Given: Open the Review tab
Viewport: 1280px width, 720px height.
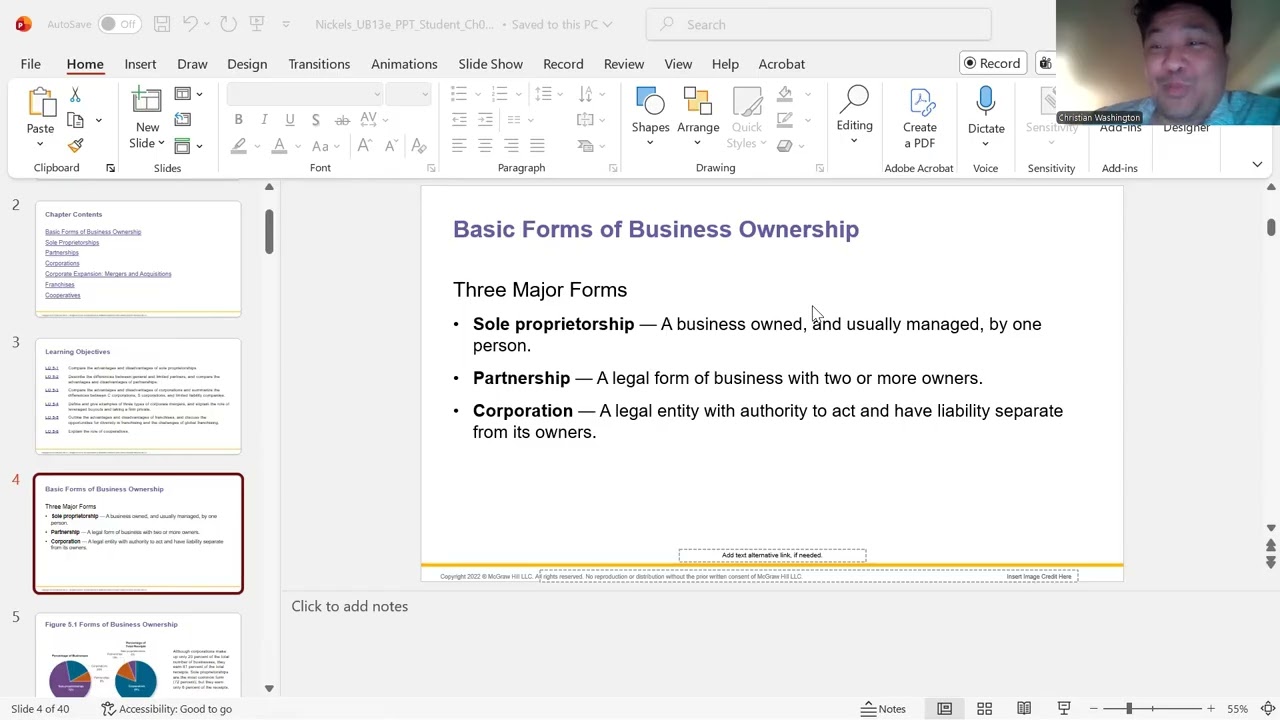Looking at the screenshot, I should [624, 64].
